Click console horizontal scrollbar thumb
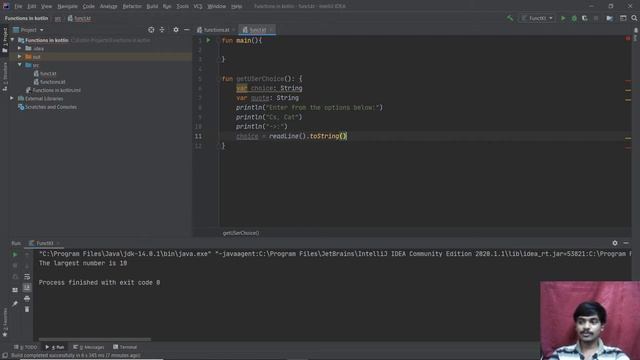The width and height of the screenshot is (640, 360). point(95,339)
